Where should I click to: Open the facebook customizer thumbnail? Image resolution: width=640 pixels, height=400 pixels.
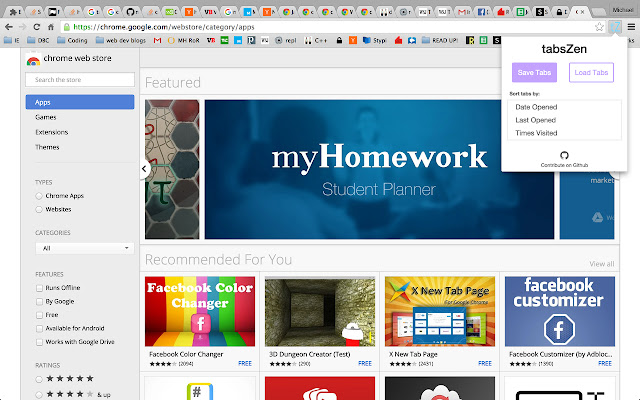[560, 311]
